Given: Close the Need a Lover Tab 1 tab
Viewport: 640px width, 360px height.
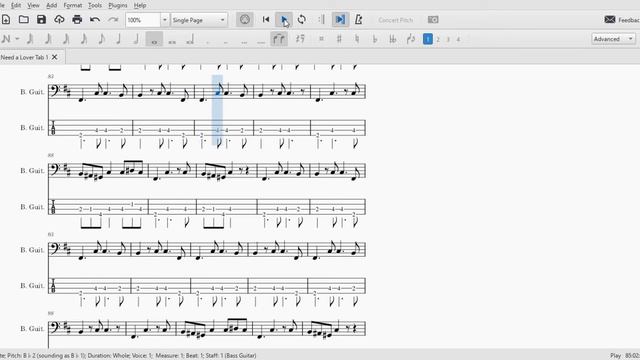Looking at the screenshot, I should [54, 57].
